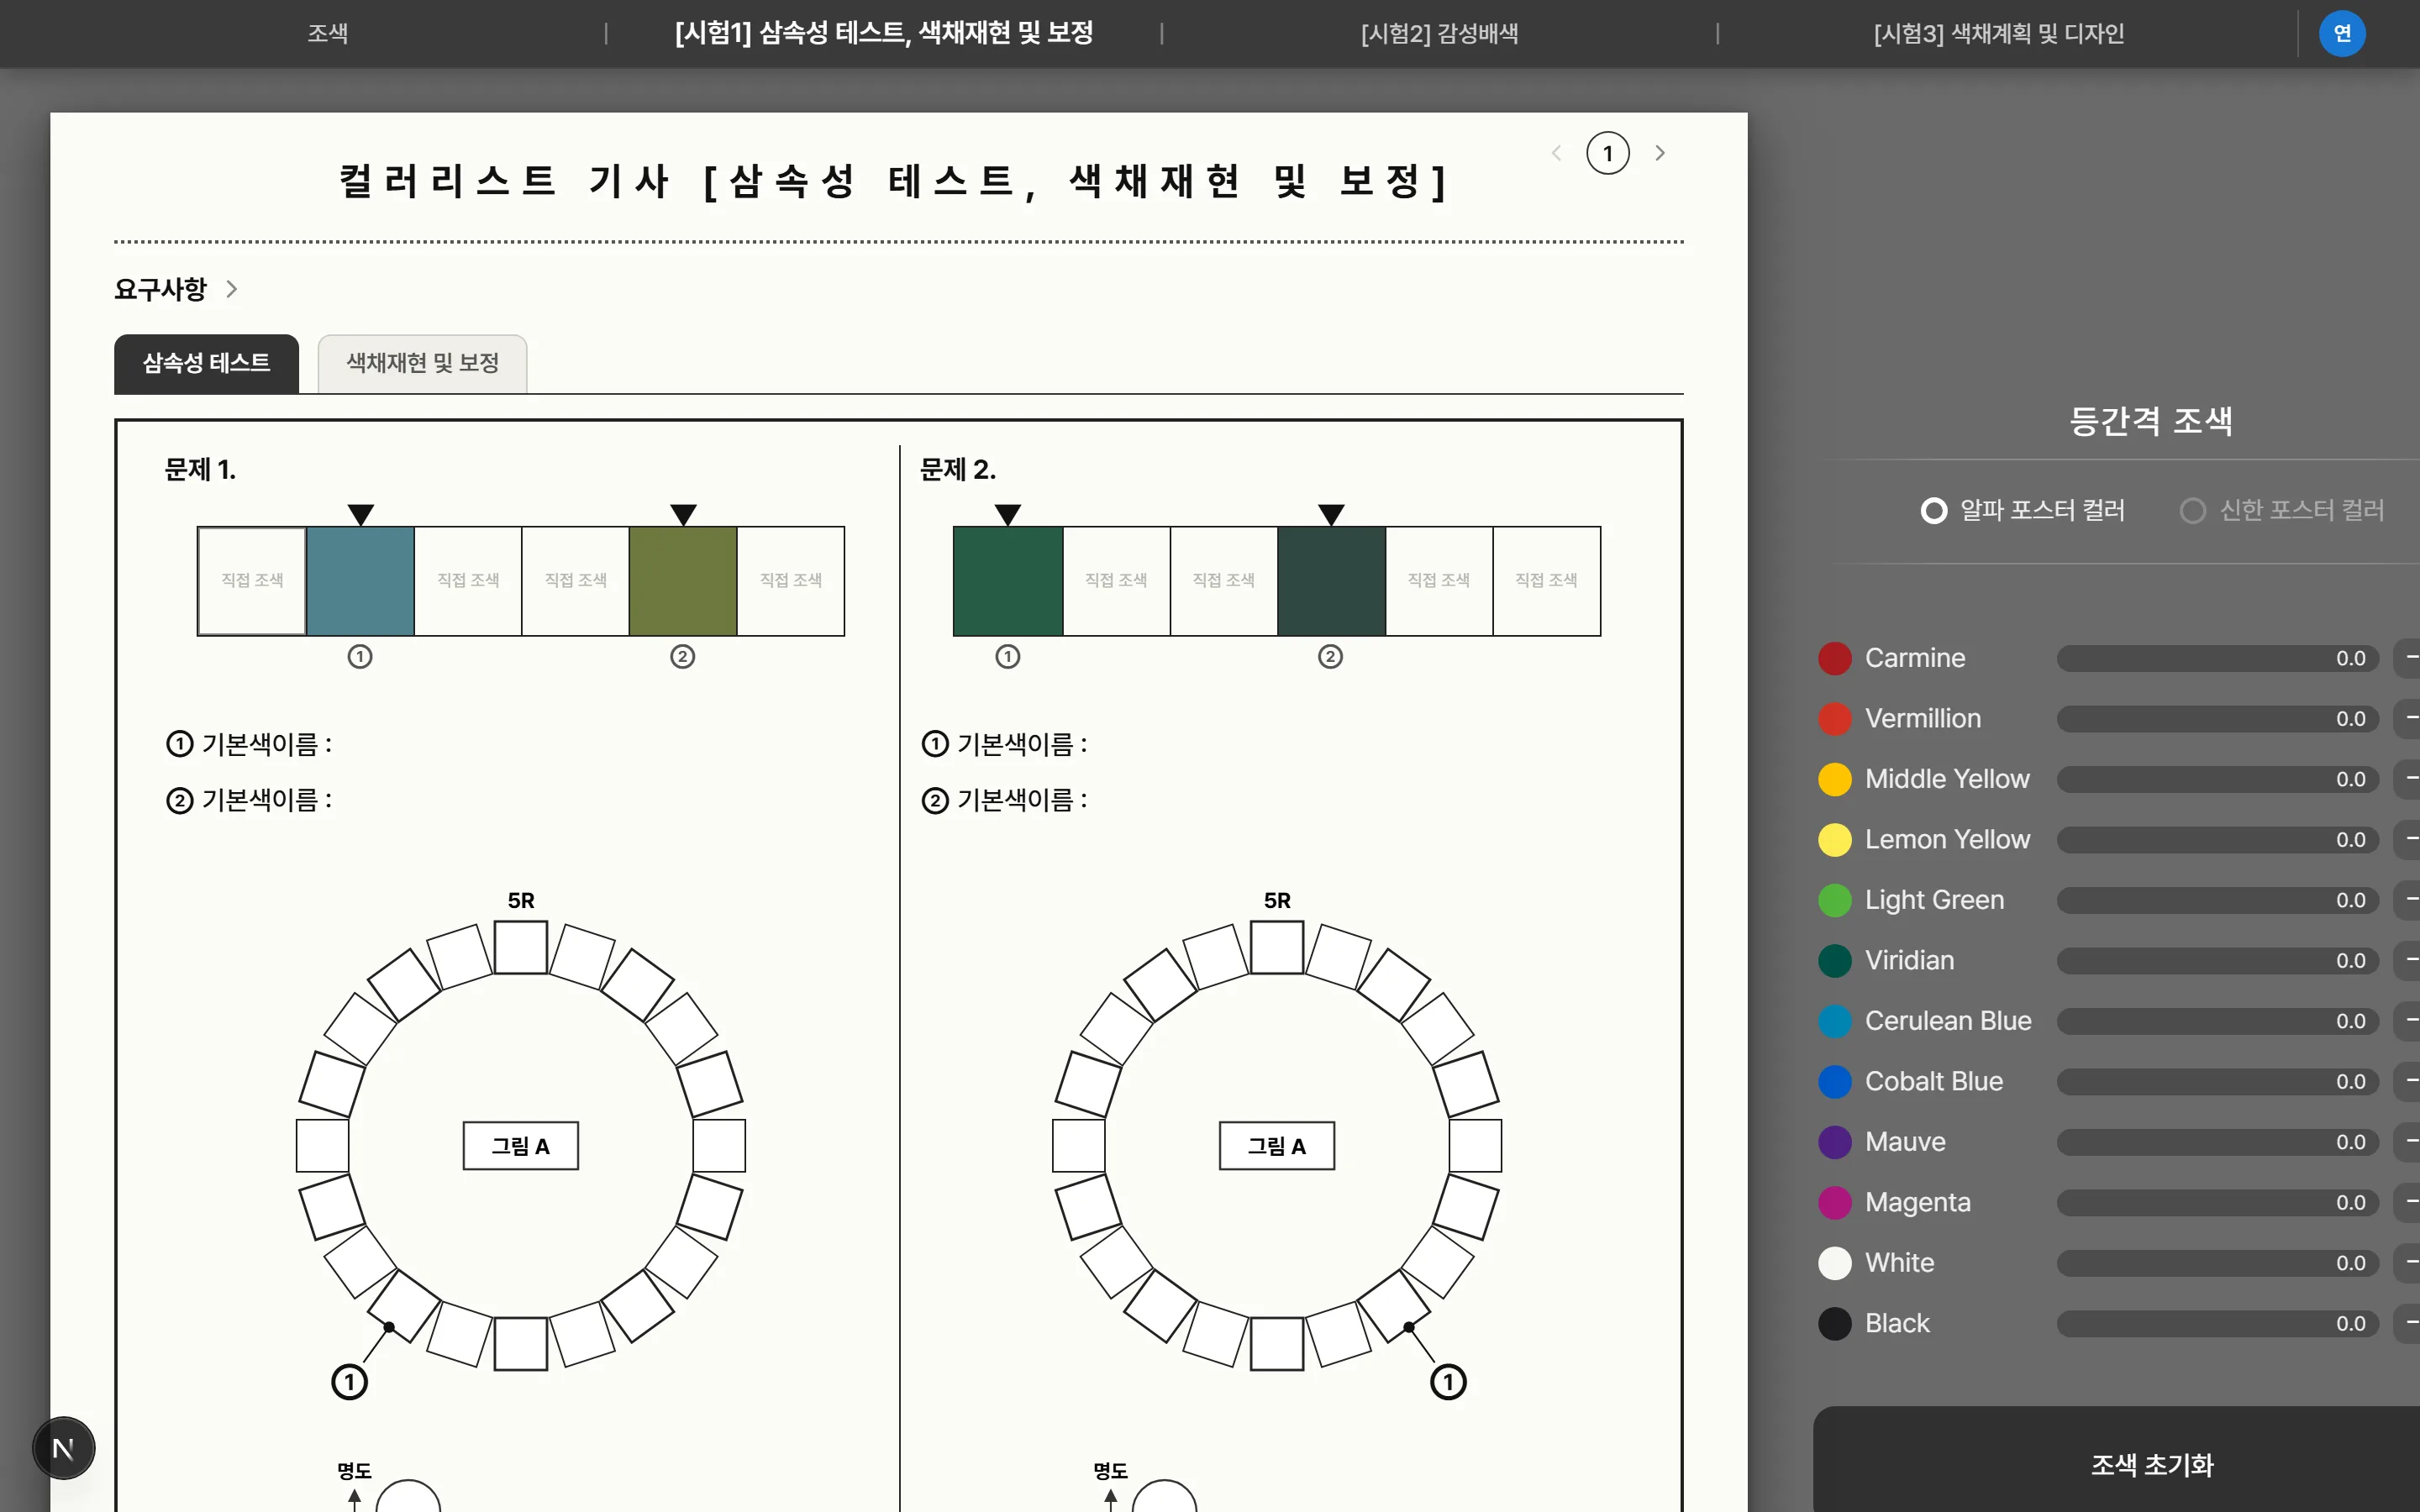Screen dimensions: 2420x1512
Task: Select the dark green swatch ② in 문제 2
Action: 1331,581
